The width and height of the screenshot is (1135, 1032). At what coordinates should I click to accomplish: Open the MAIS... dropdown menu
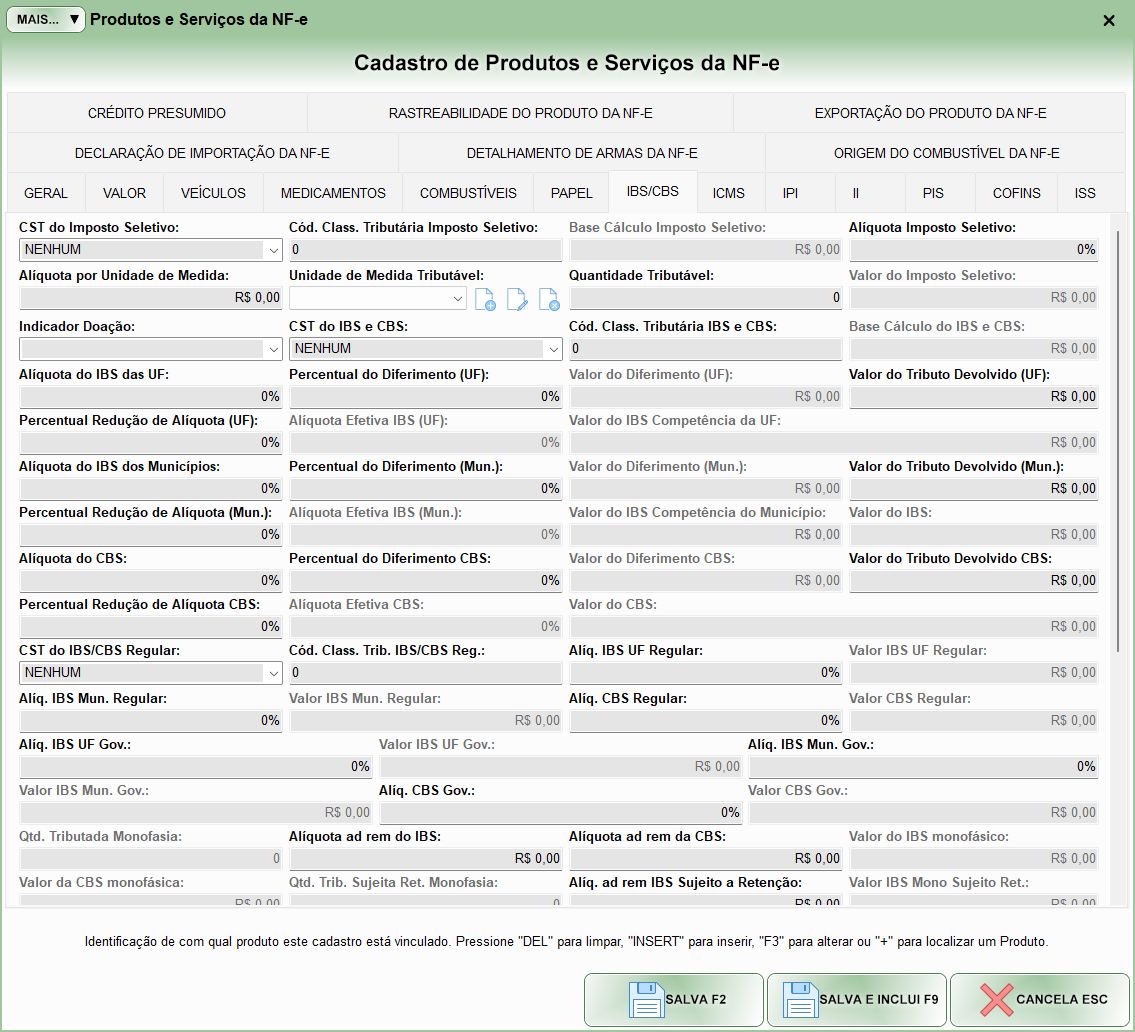(x=46, y=19)
